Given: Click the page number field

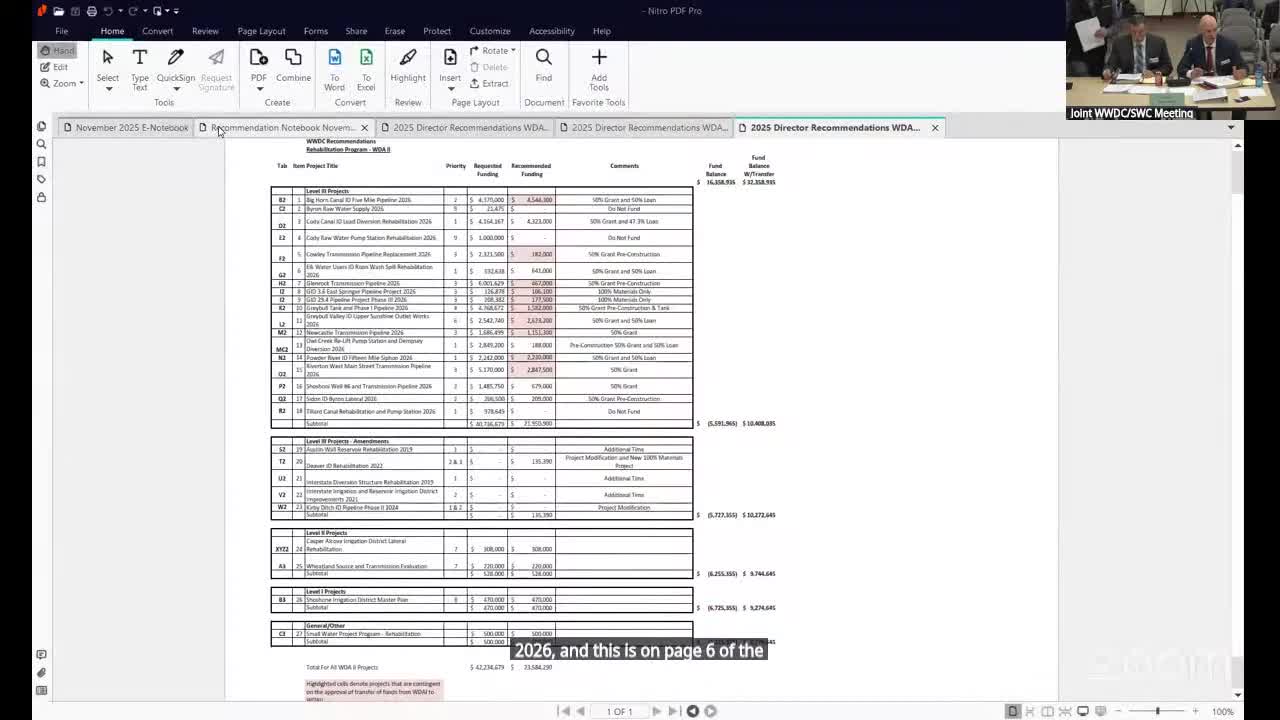Looking at the screenshot, I should [619, 711].
